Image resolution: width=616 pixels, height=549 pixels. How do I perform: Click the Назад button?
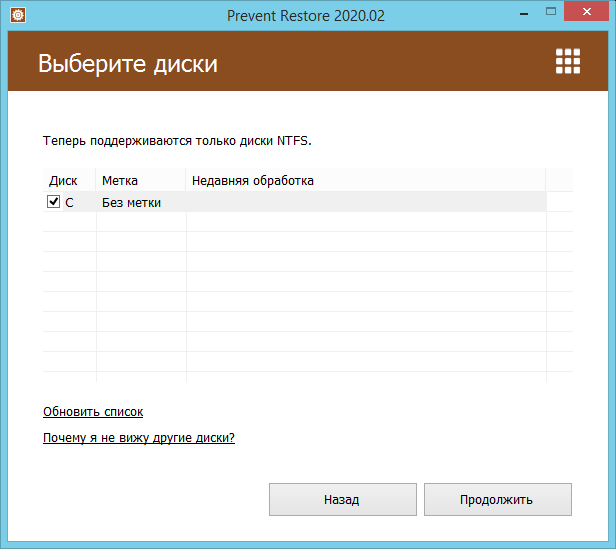pos(343,499)
